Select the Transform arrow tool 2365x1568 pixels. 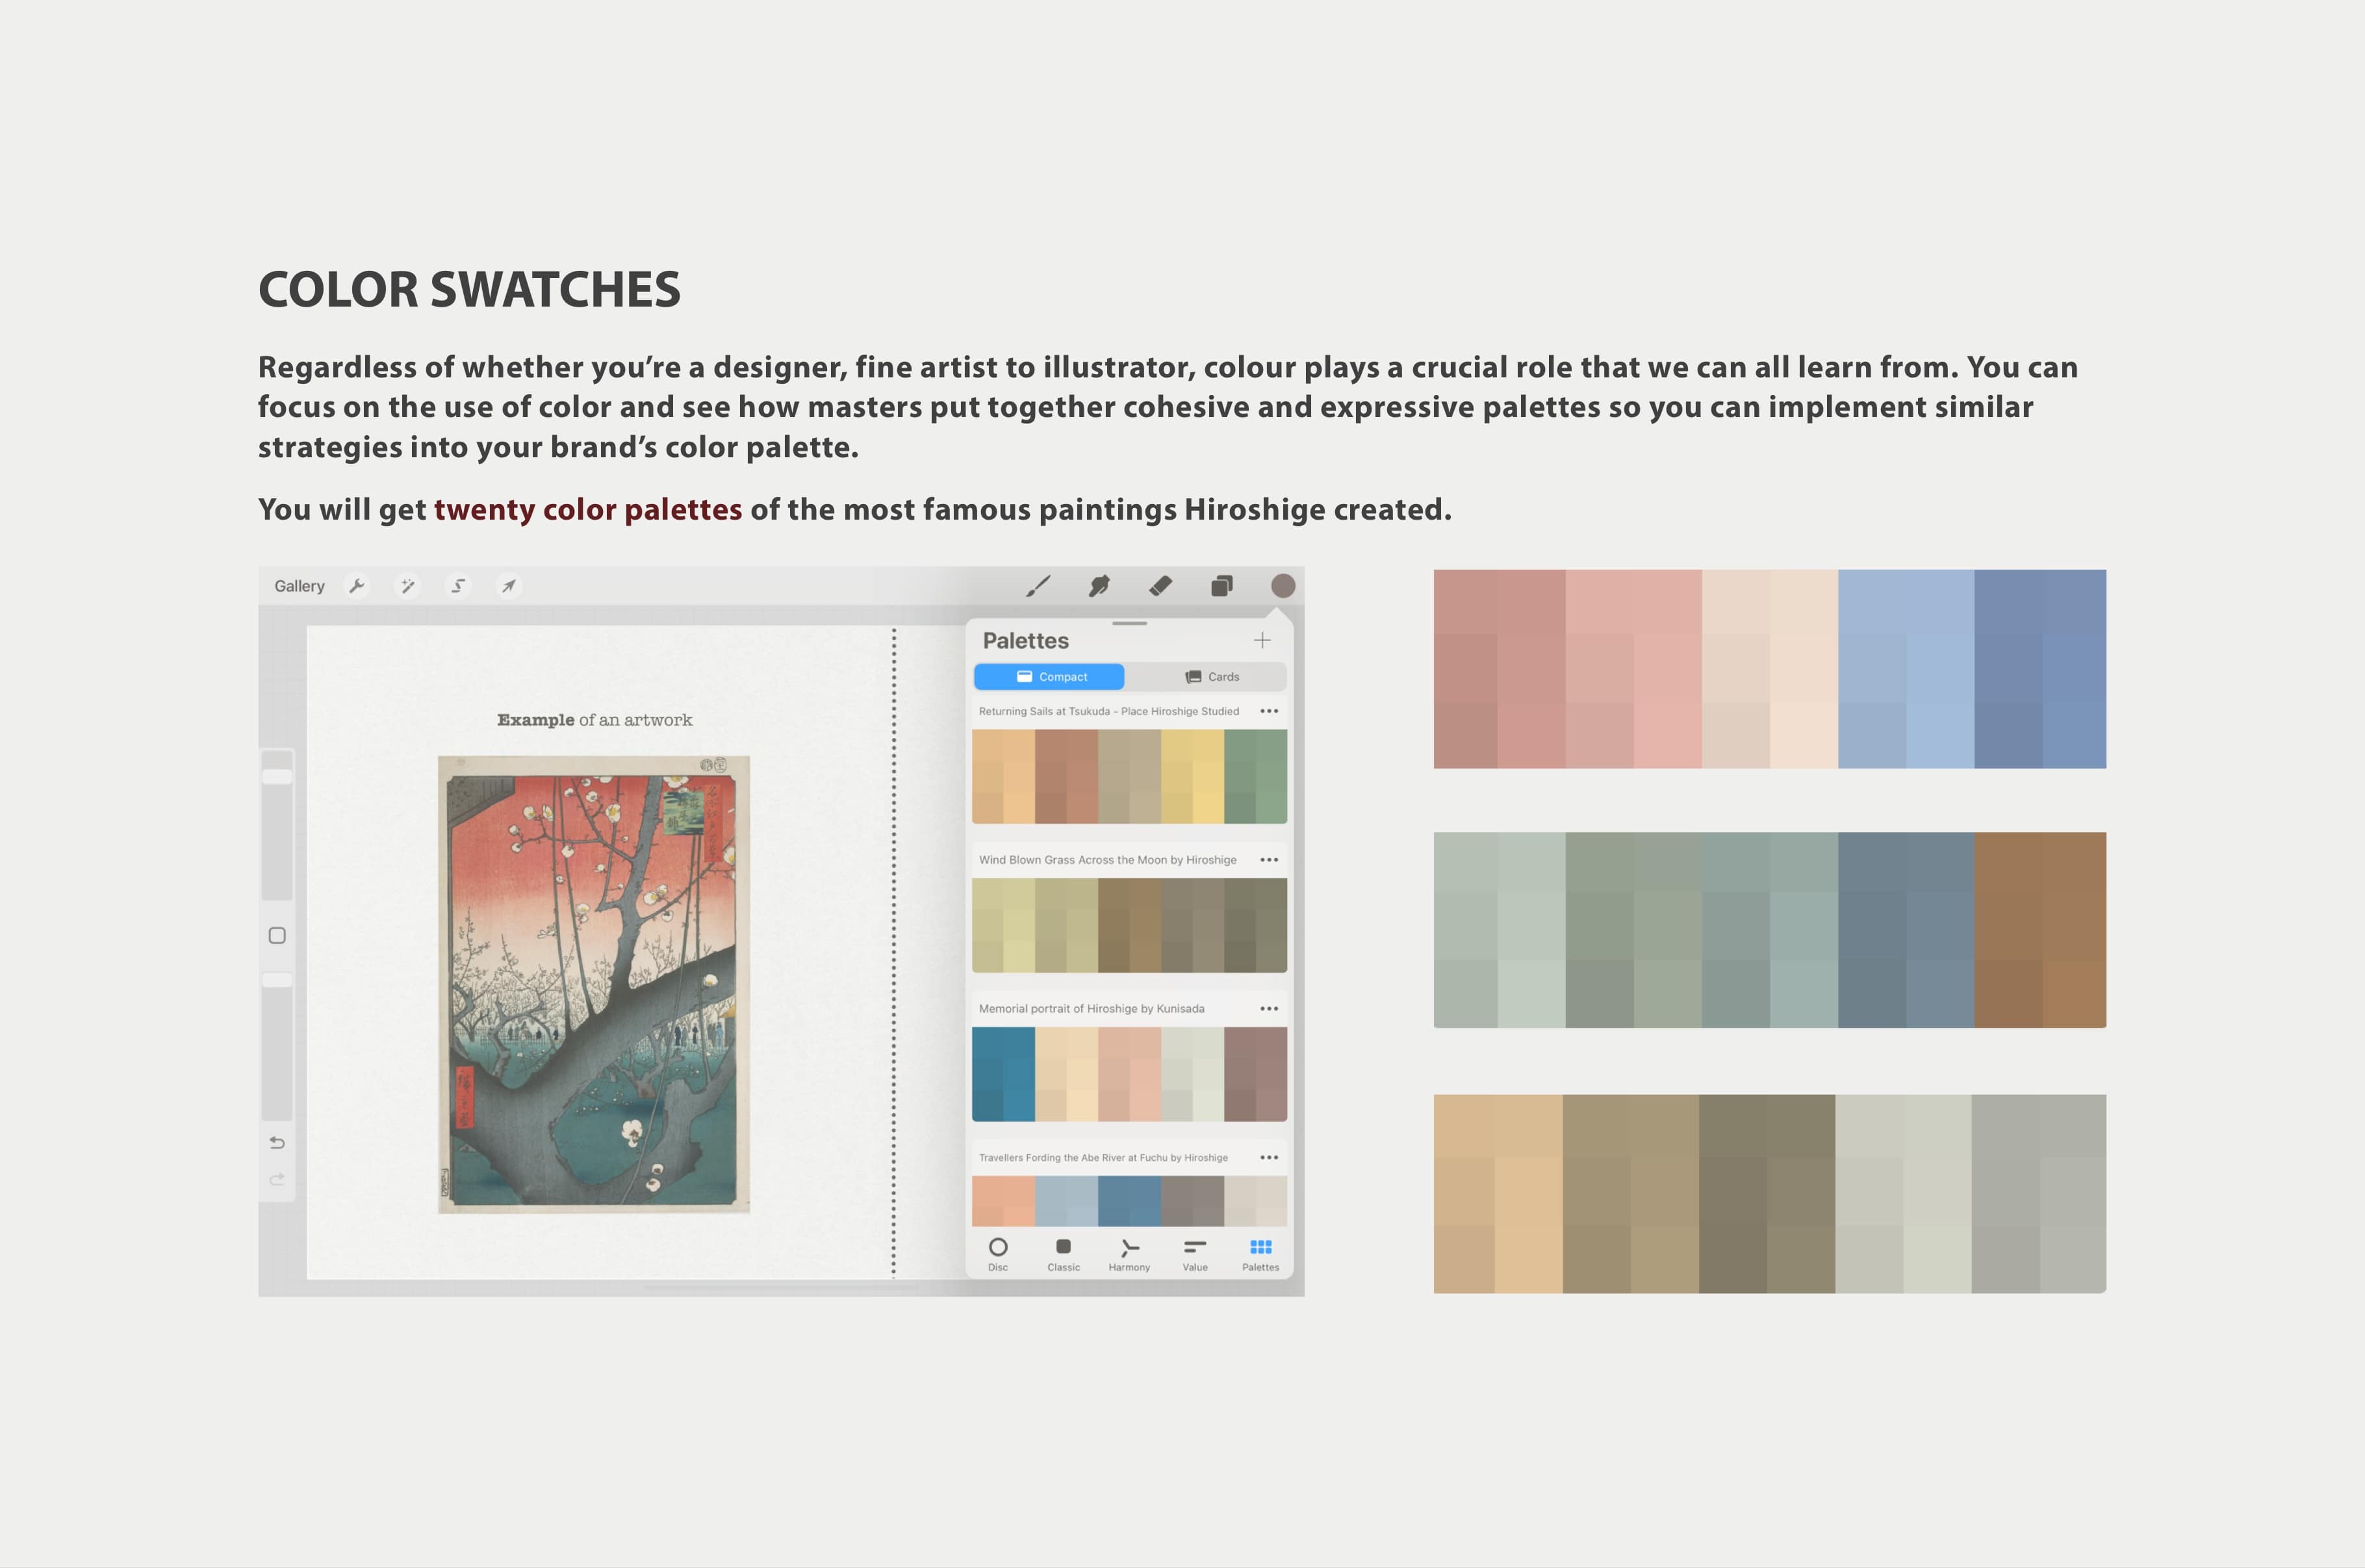[509, 585]
